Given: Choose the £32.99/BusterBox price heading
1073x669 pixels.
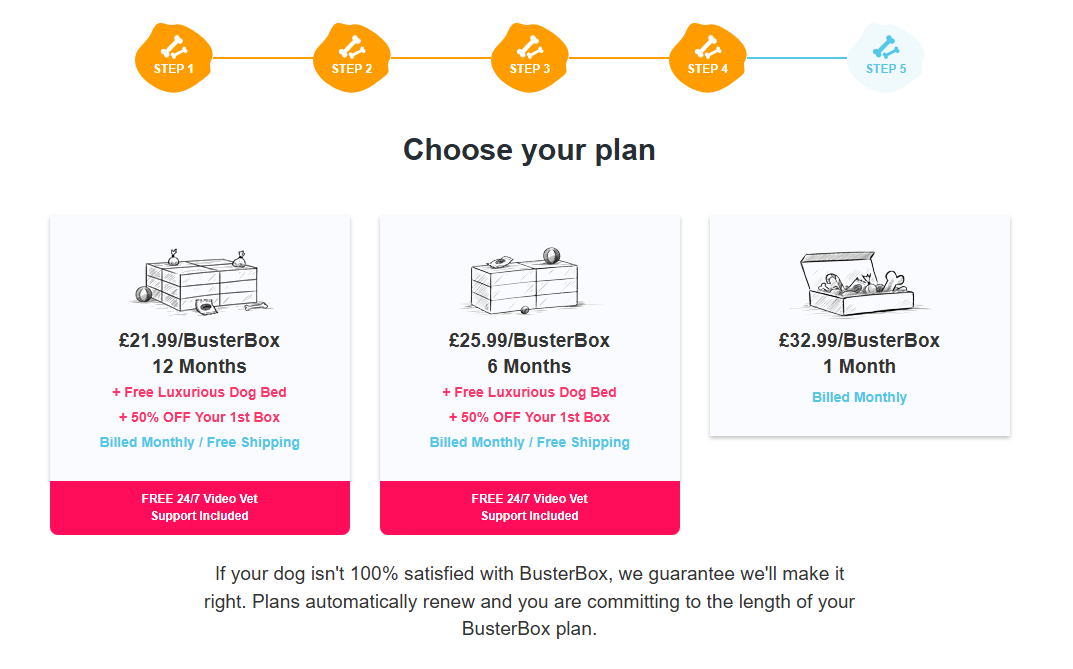Looking at the screenshot, I should pos(859,340).
